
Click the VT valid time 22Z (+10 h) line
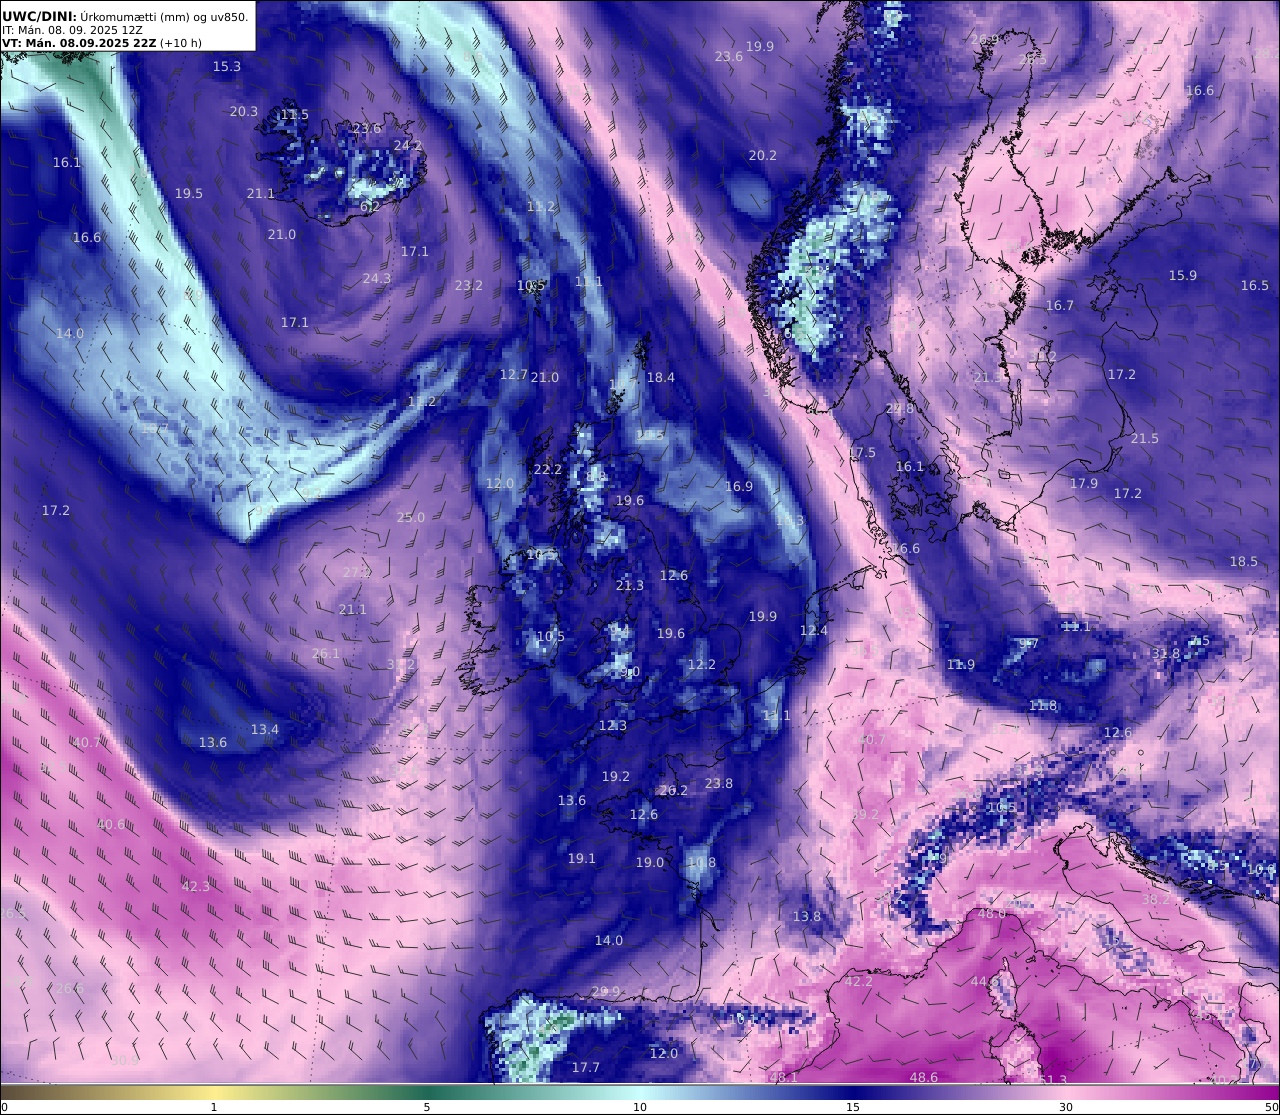coord(102,43)
